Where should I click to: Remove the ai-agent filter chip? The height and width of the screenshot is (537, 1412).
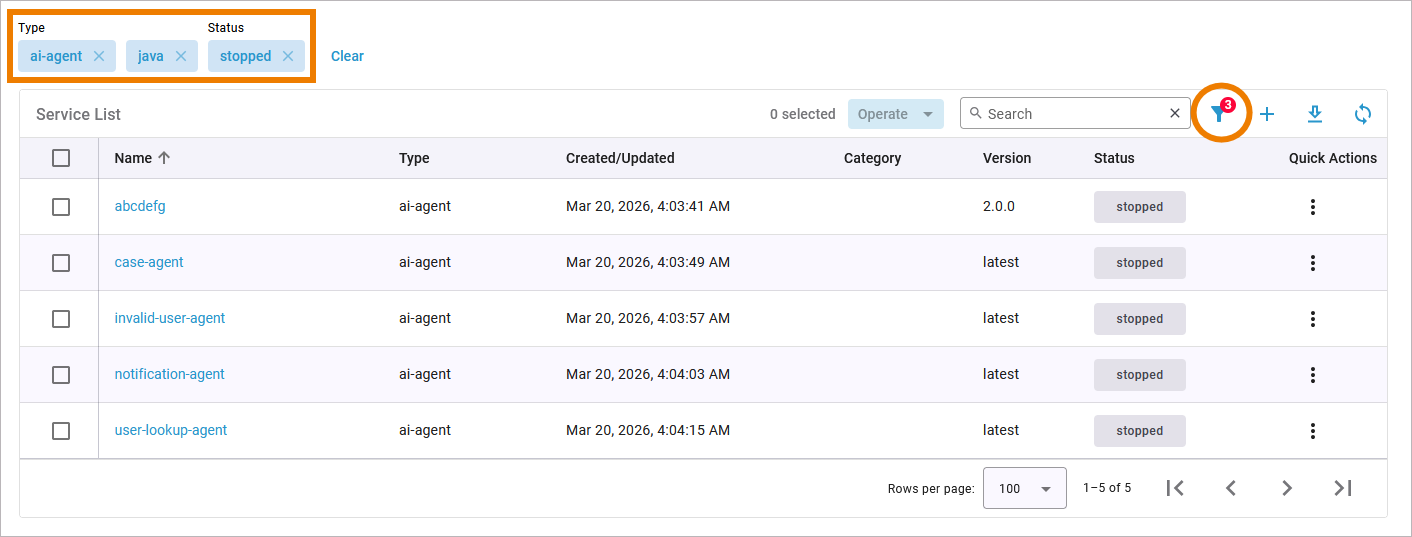tap(99, 56)
